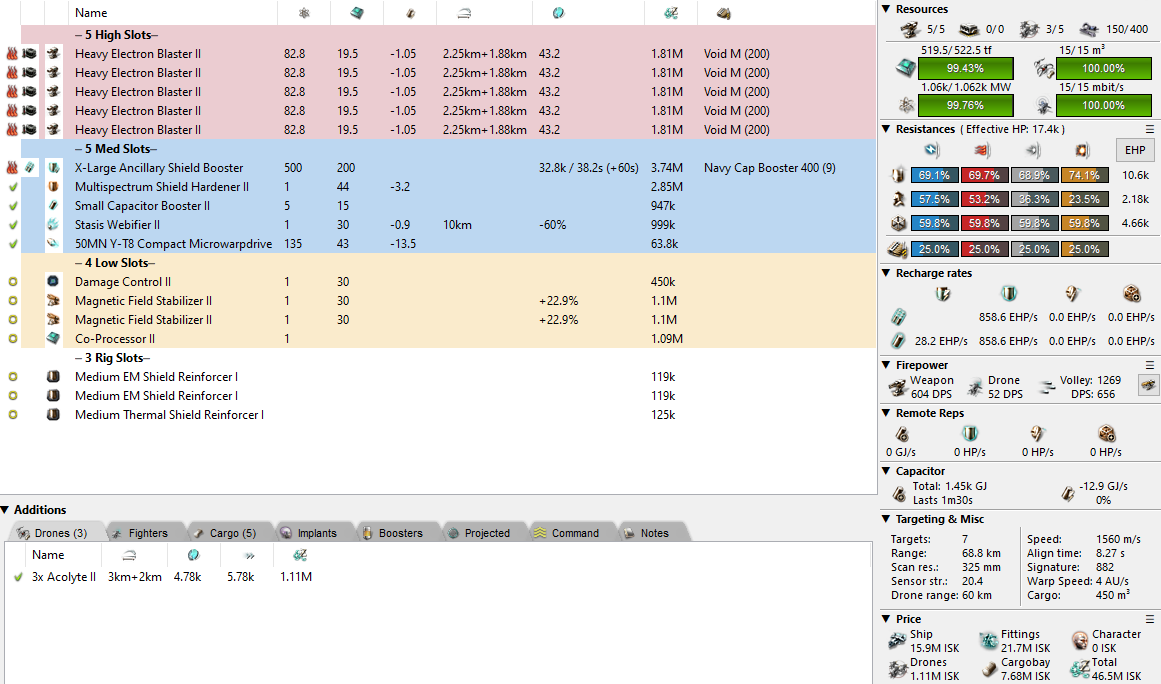The image size is (1161, 684).
Task: Click the Price column header icon
Action: 664,13
